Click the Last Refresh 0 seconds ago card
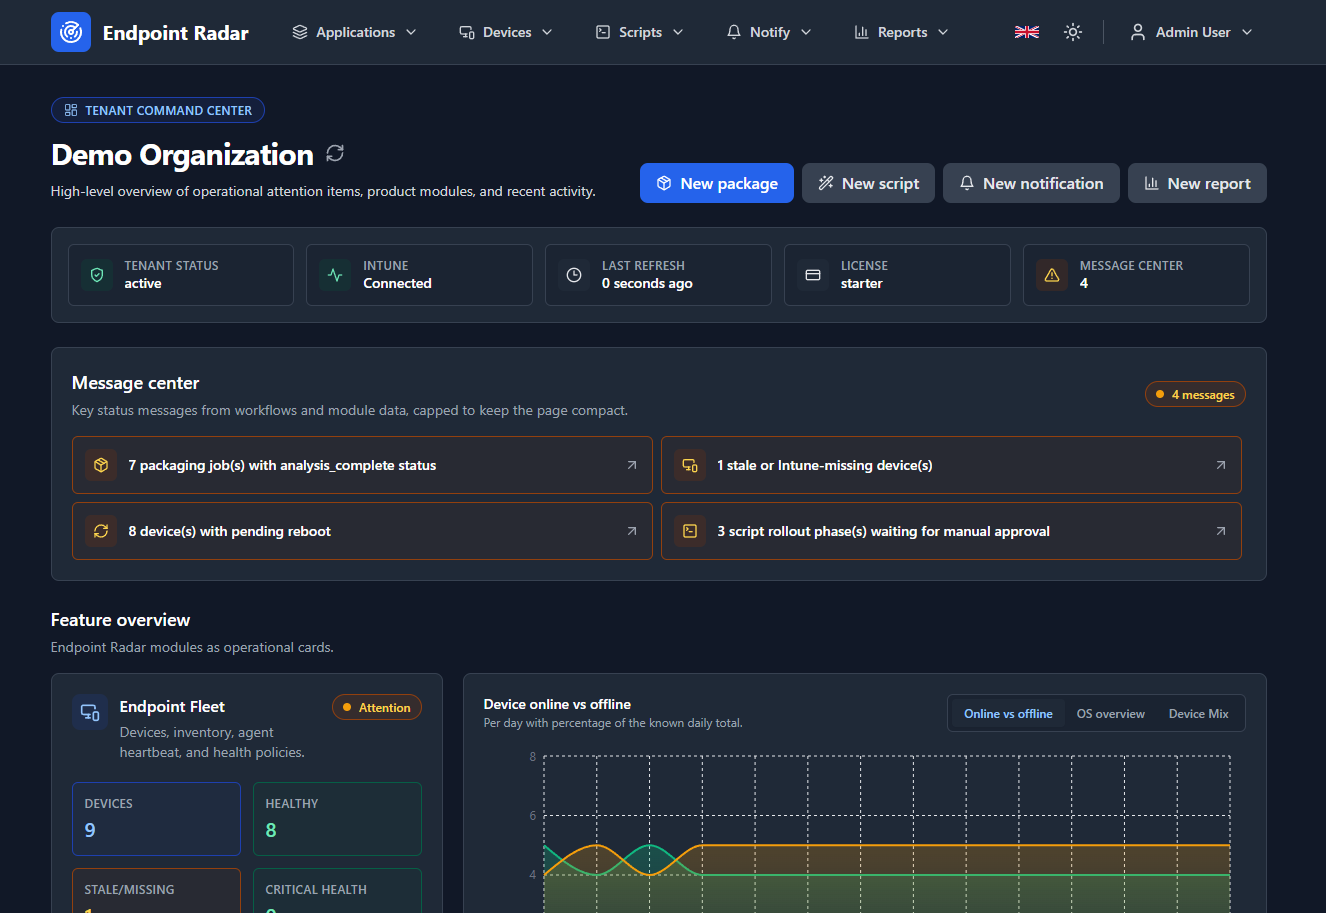This screenshot has height=913, width=1326. point(658,275)
